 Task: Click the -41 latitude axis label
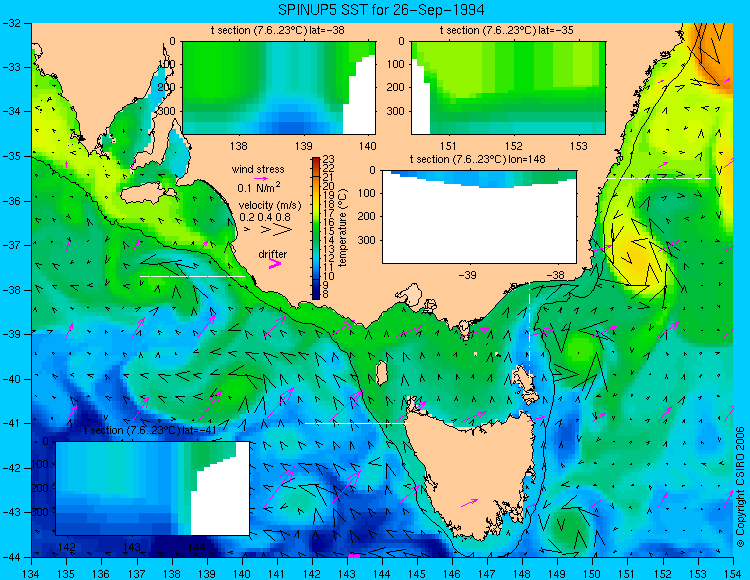click(x=11, y=424)
